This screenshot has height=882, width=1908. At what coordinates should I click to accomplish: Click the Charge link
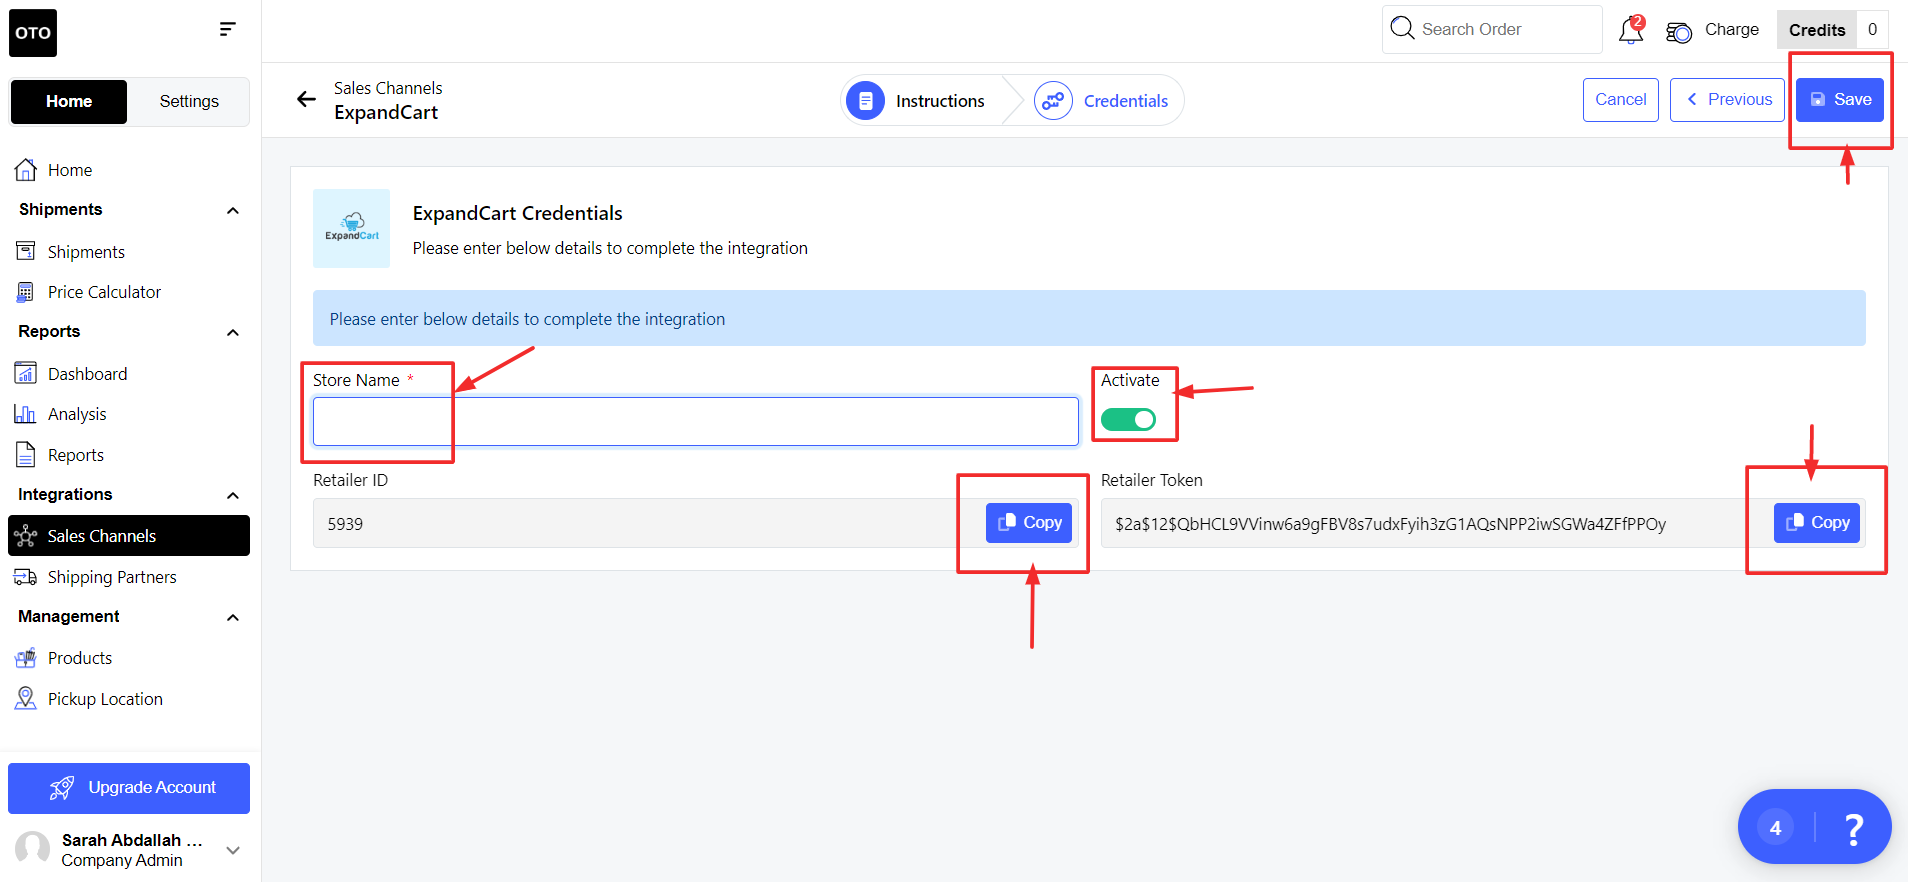click(1732, 30)
